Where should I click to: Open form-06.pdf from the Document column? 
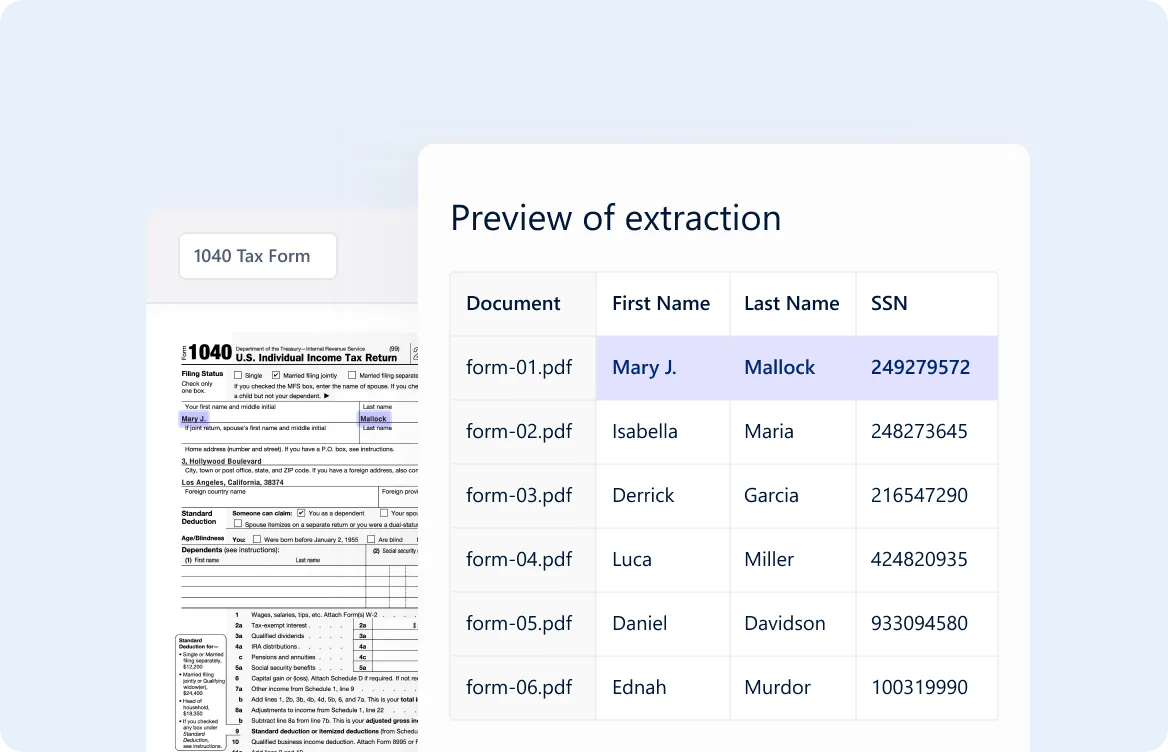coord(518,687)
